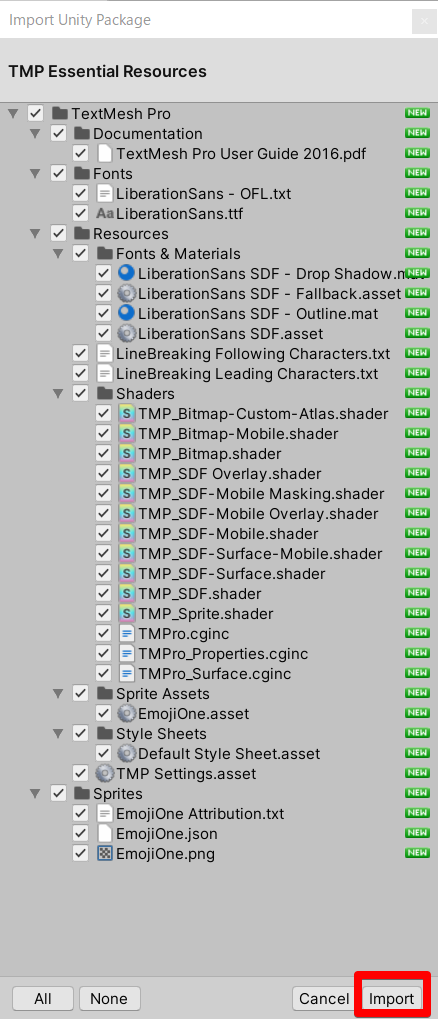Collapse the Resources folder arrow
Image resolution: width=438 pixels, height=1021 pixels.
35,234
